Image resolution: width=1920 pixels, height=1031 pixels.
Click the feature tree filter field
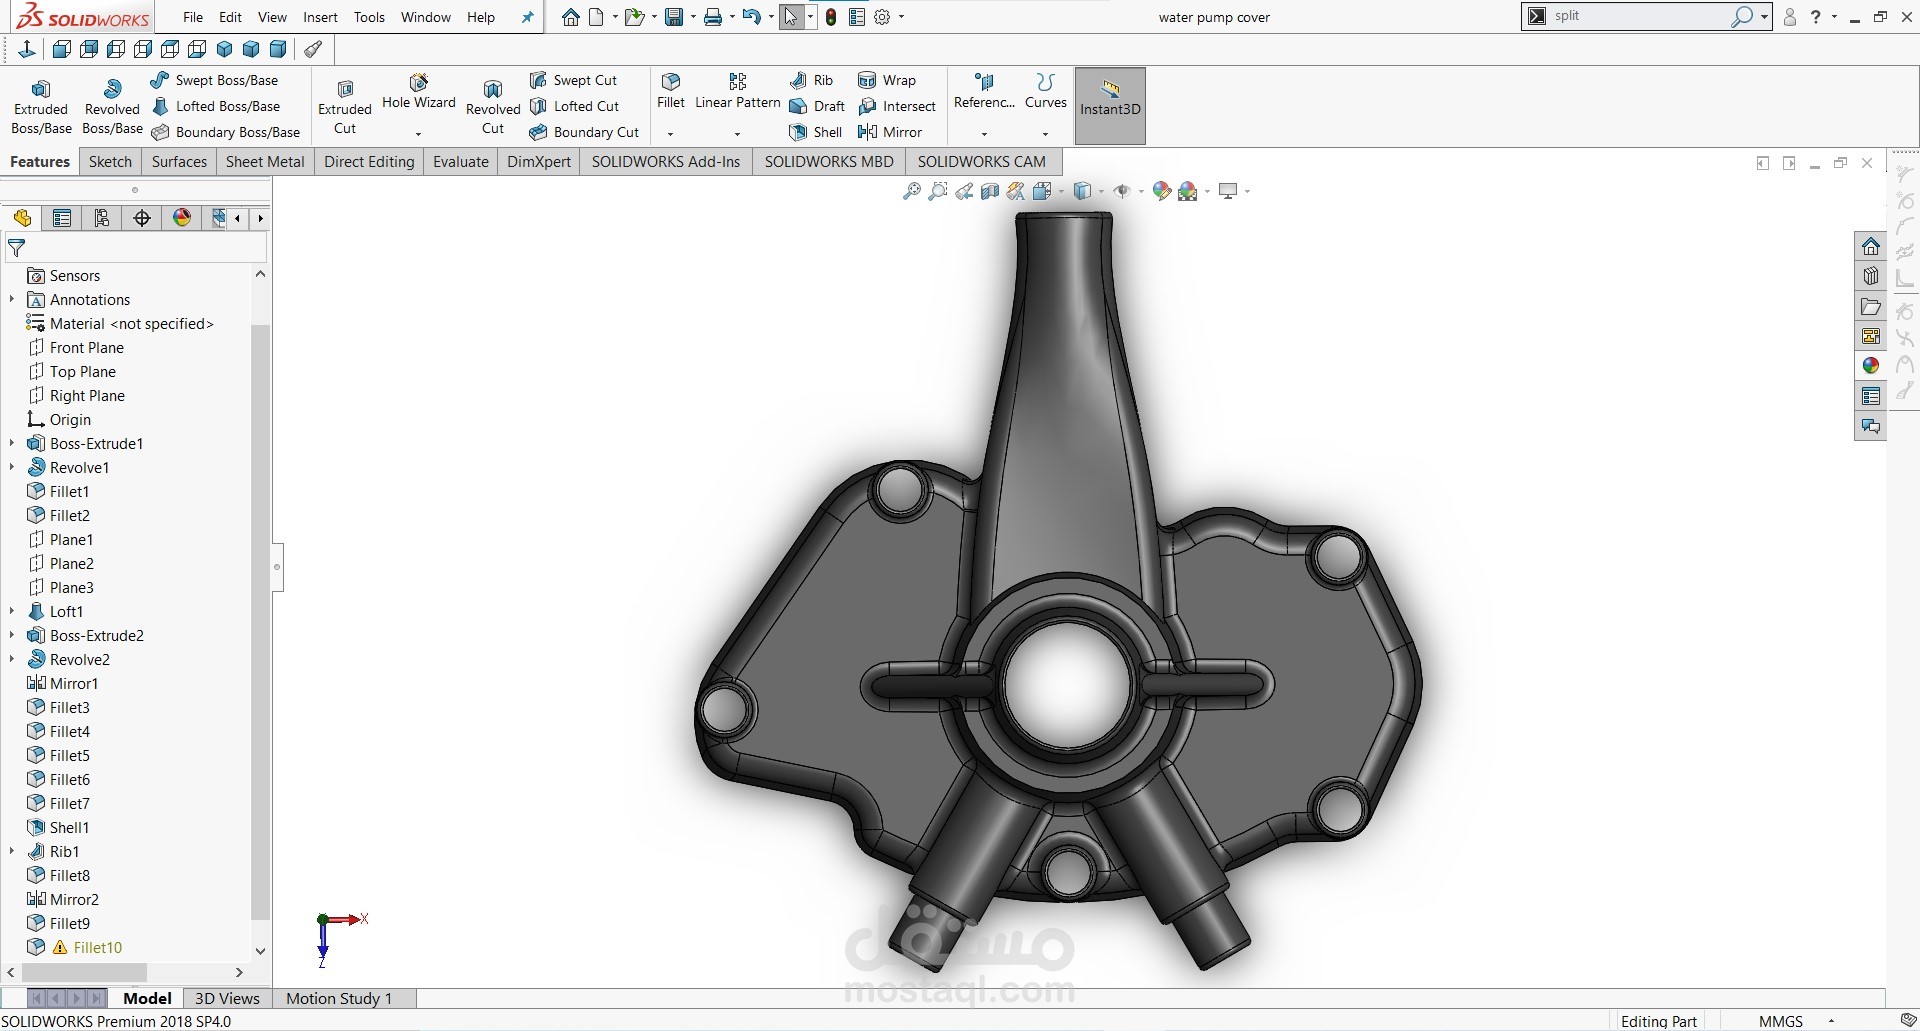coord(136,247)
